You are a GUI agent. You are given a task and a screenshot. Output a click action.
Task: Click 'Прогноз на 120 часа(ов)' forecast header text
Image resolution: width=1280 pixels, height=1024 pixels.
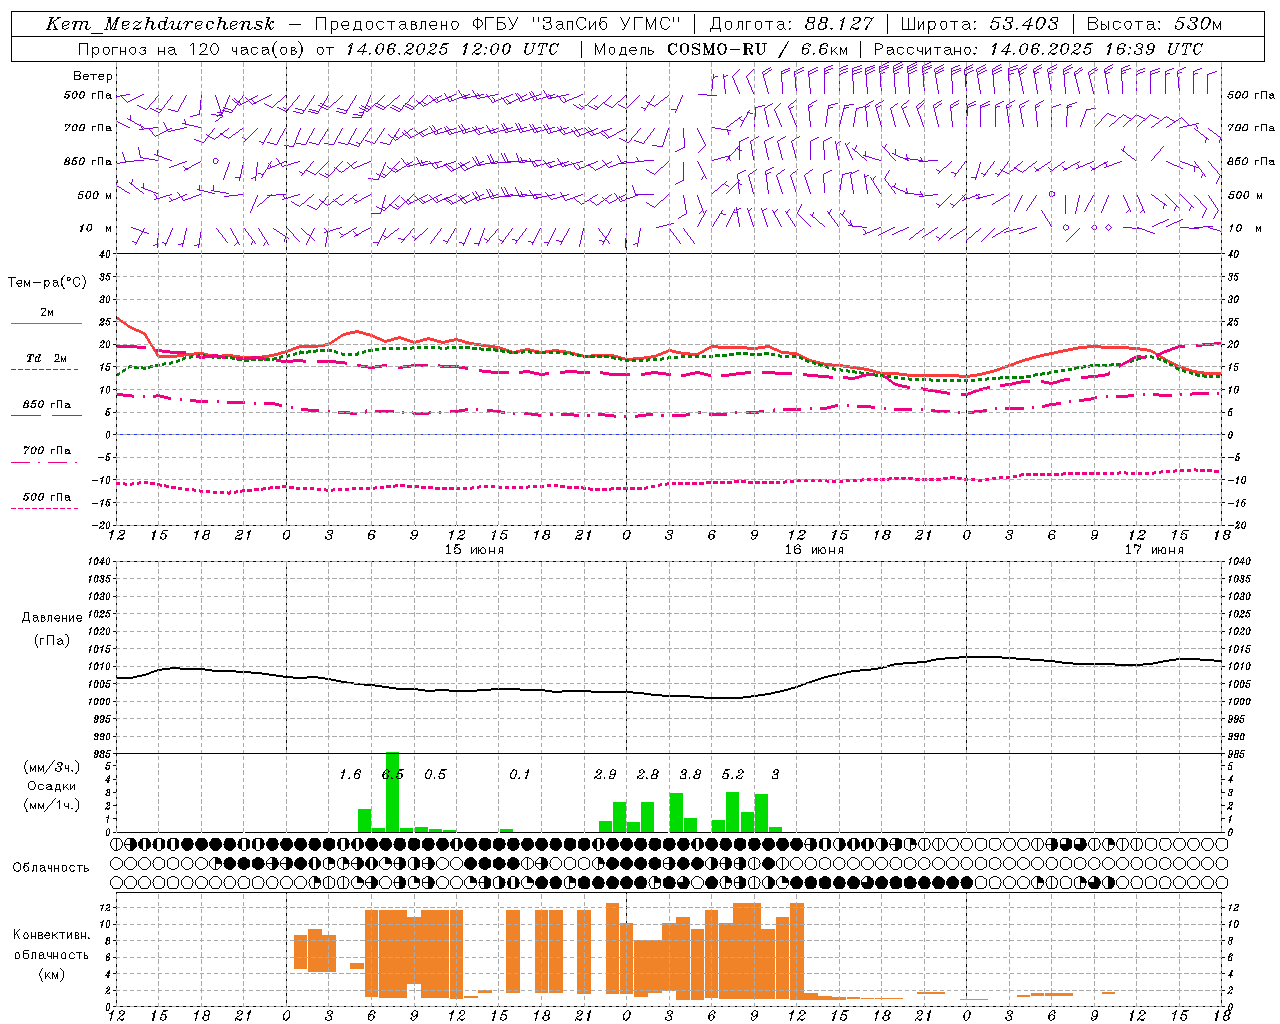(191, 49)
